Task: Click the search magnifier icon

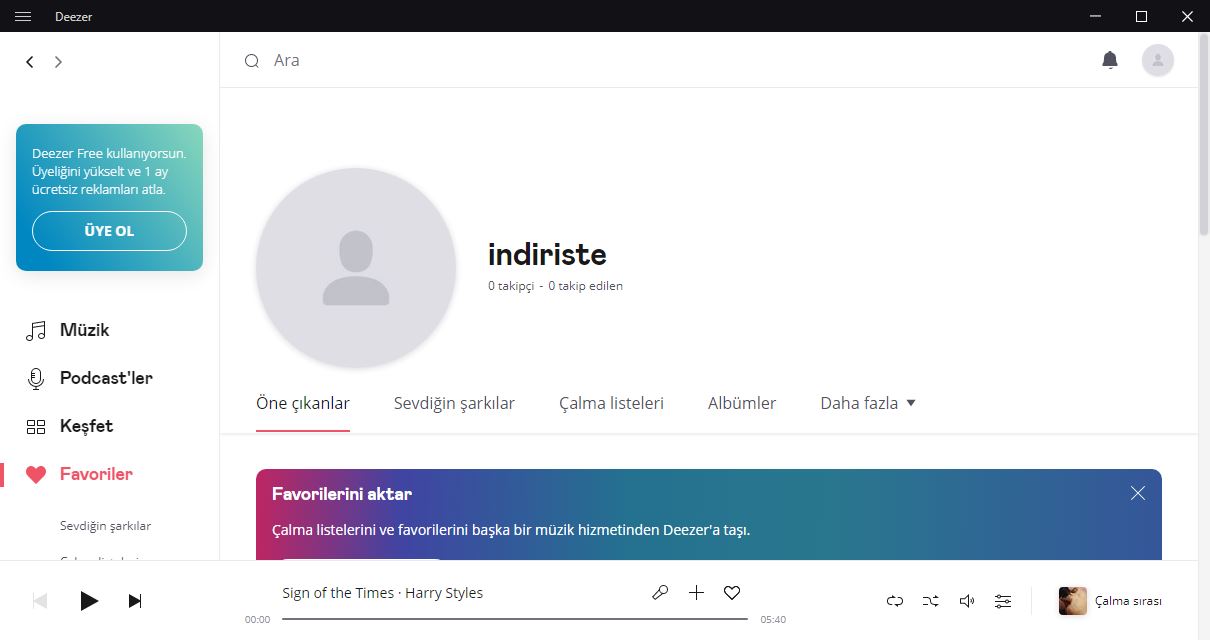Action: [x=252, y=61]
